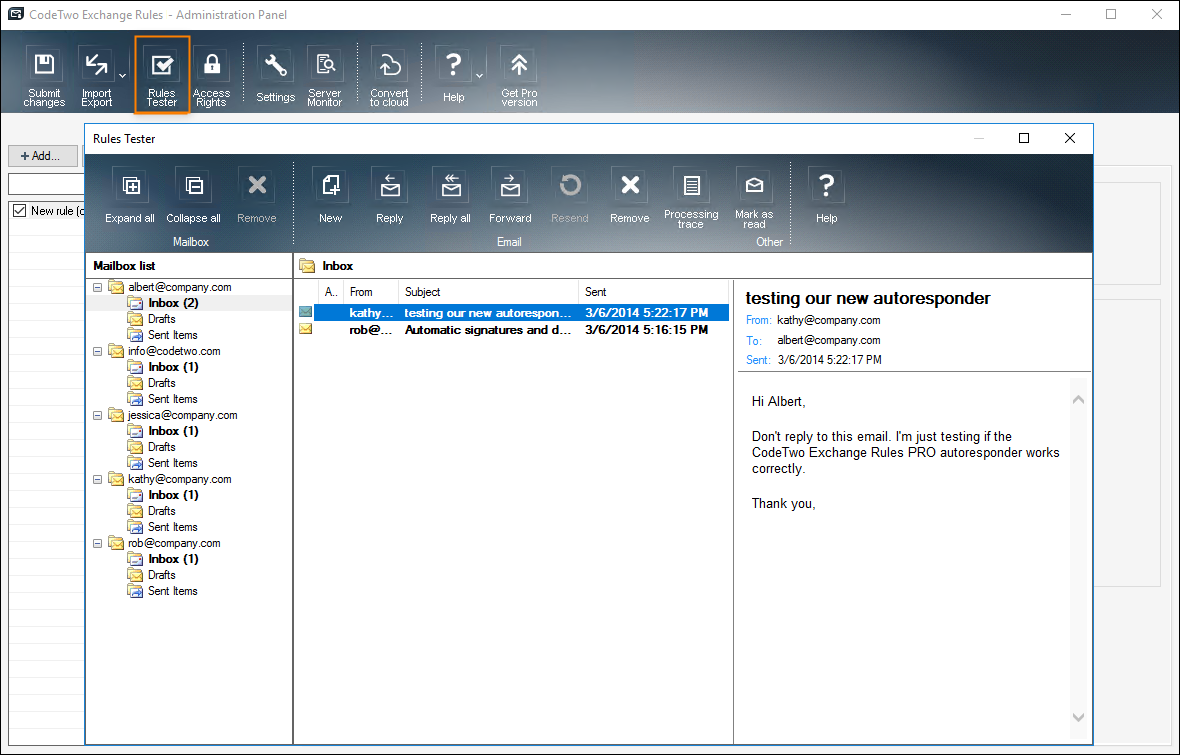
Task: Collapse the kathy@company.com mailbox node
Action: click(97, 479)
